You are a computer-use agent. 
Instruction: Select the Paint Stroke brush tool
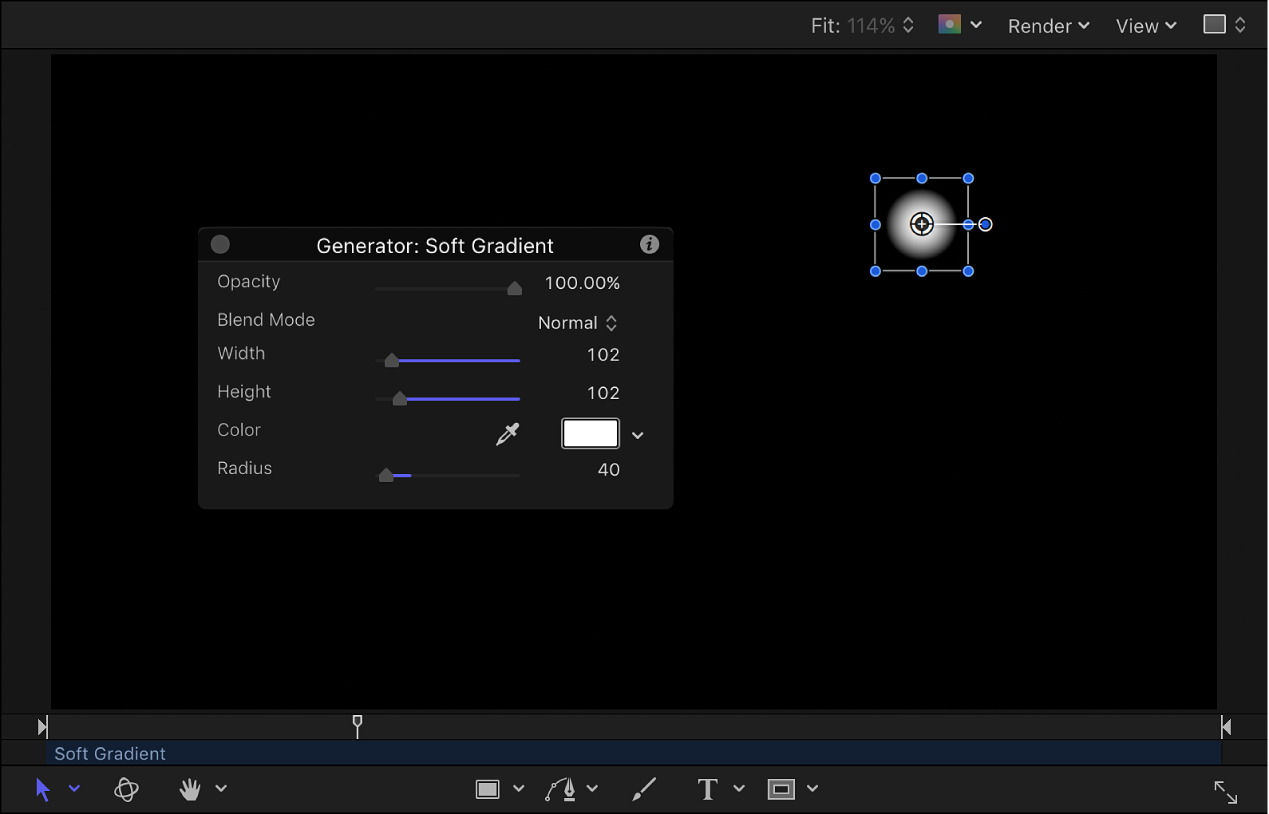(644, 789)
